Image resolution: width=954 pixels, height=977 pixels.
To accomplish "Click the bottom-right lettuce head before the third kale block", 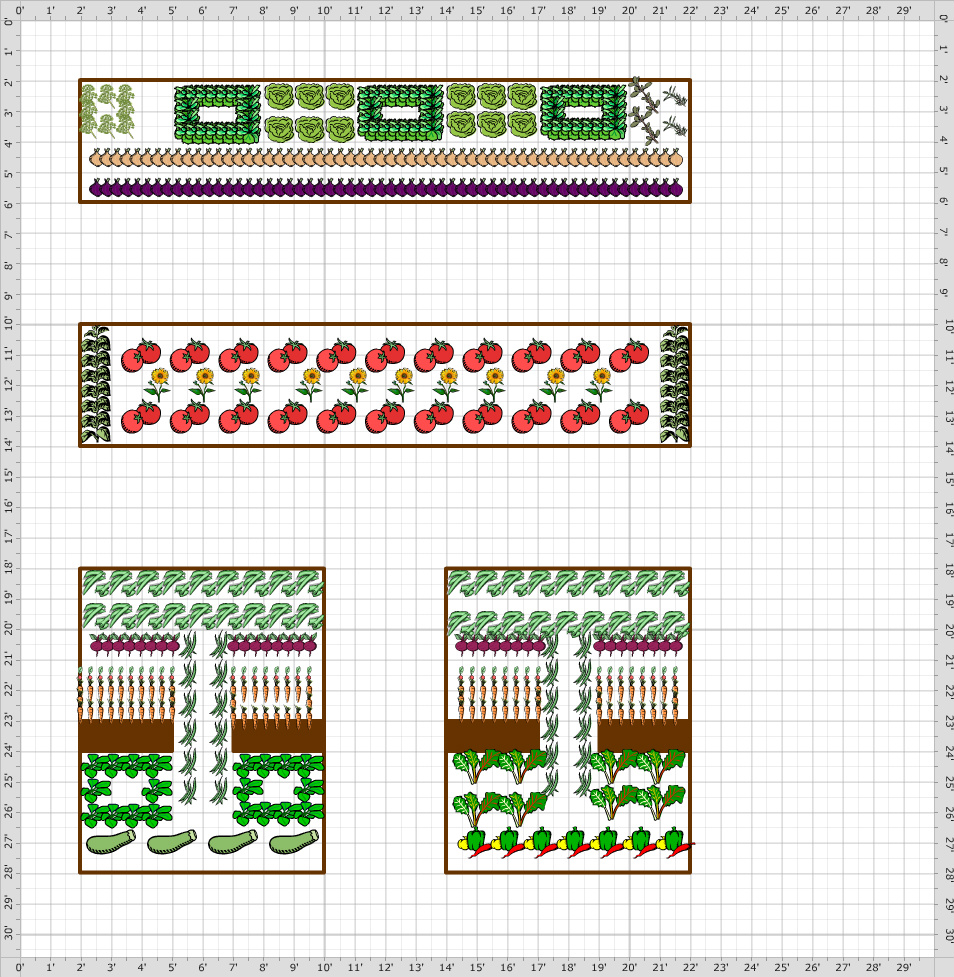I will coord(522,125).
